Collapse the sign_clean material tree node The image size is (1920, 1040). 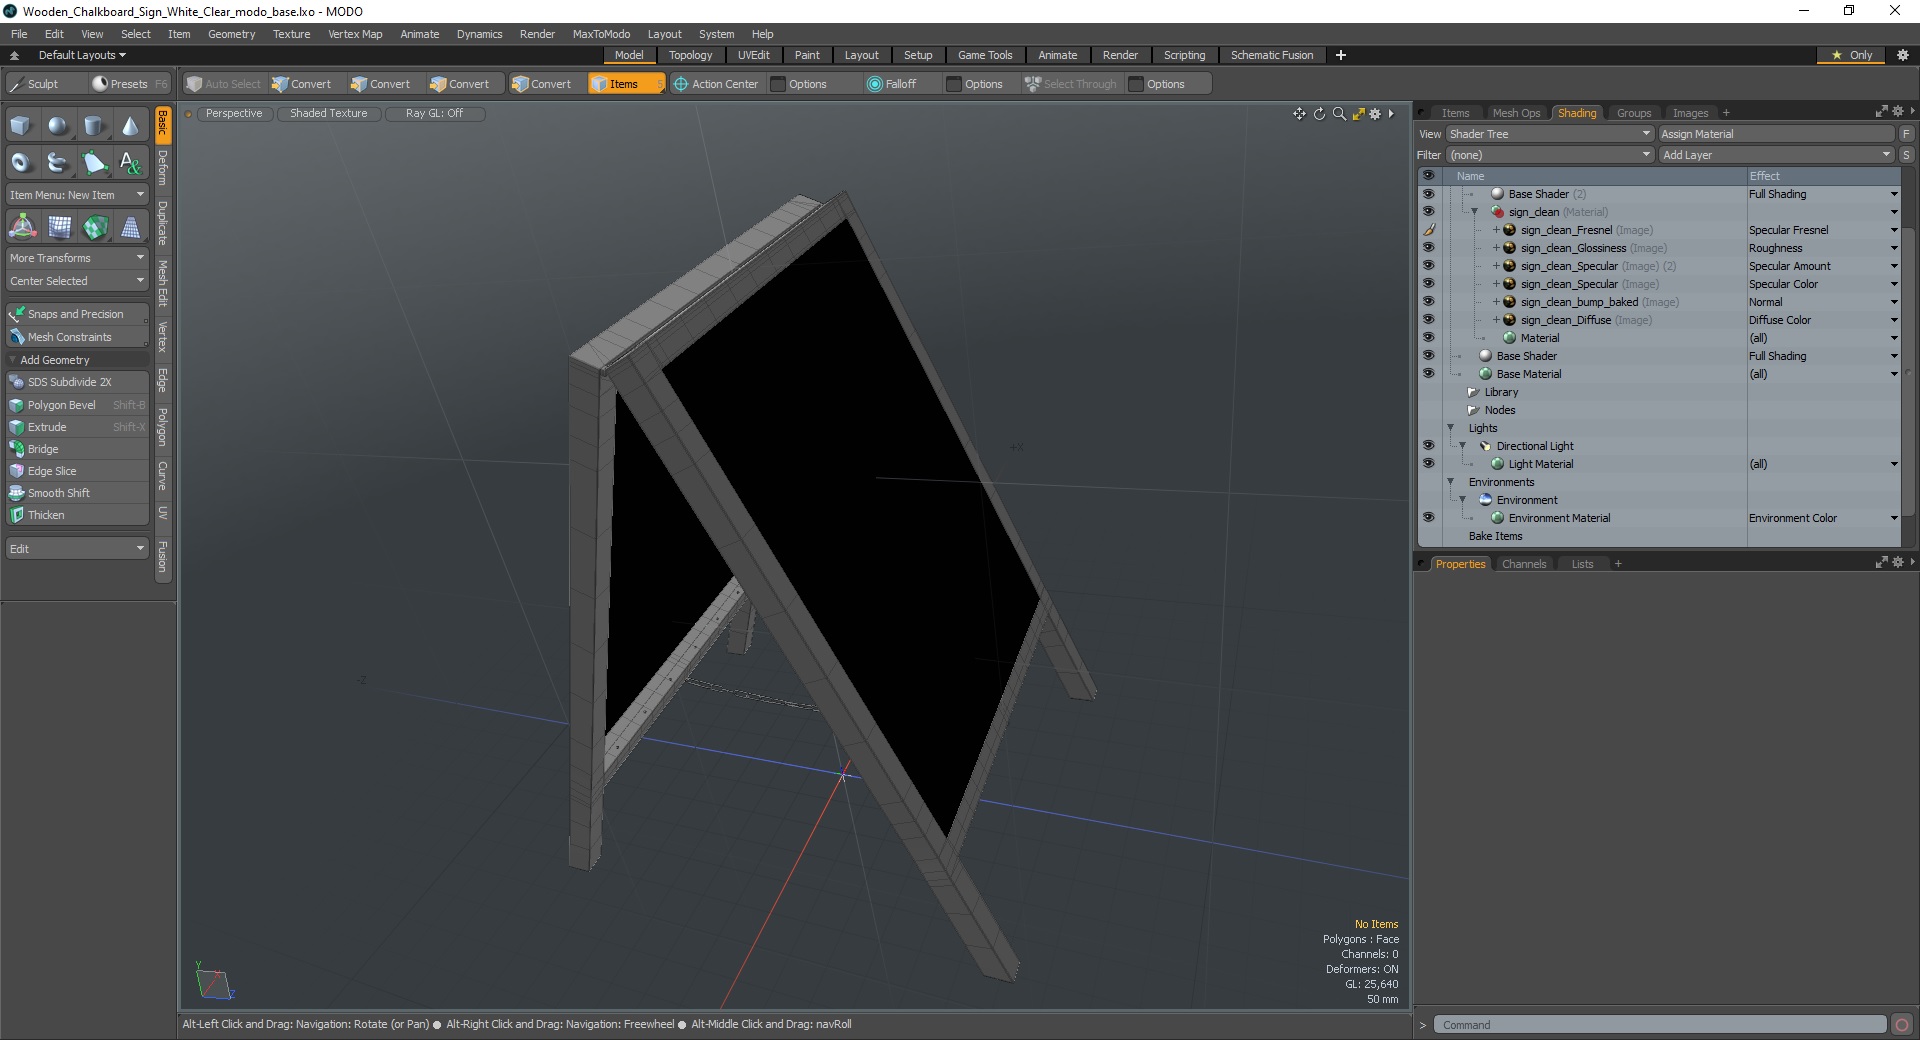1474,212
